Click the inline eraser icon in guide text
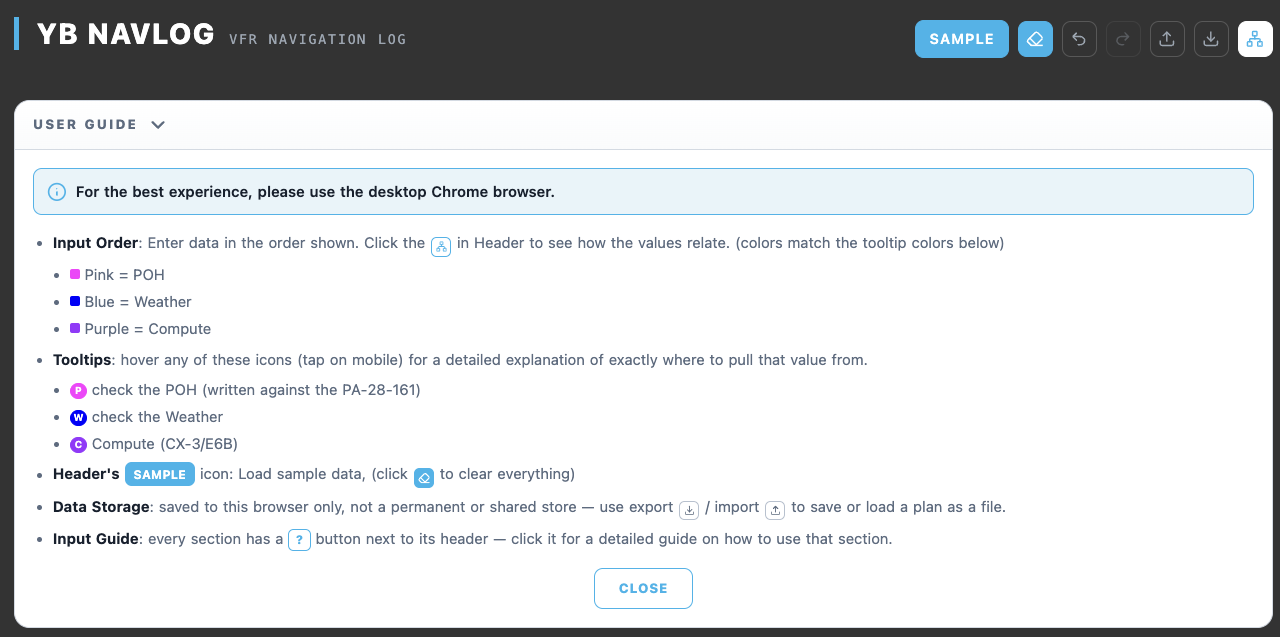1280x637 pixels. 424,477
